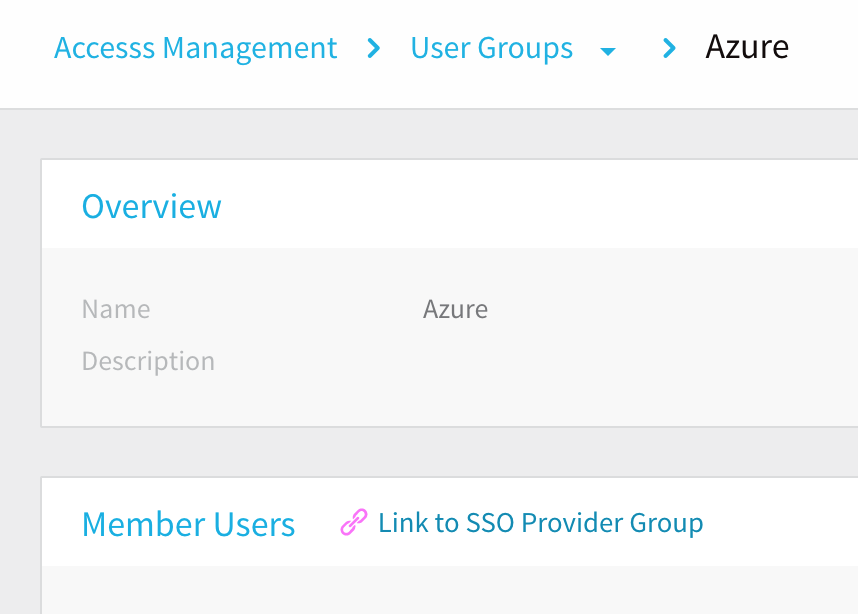Click the Azure breadcrumb title

coord(747,47)
